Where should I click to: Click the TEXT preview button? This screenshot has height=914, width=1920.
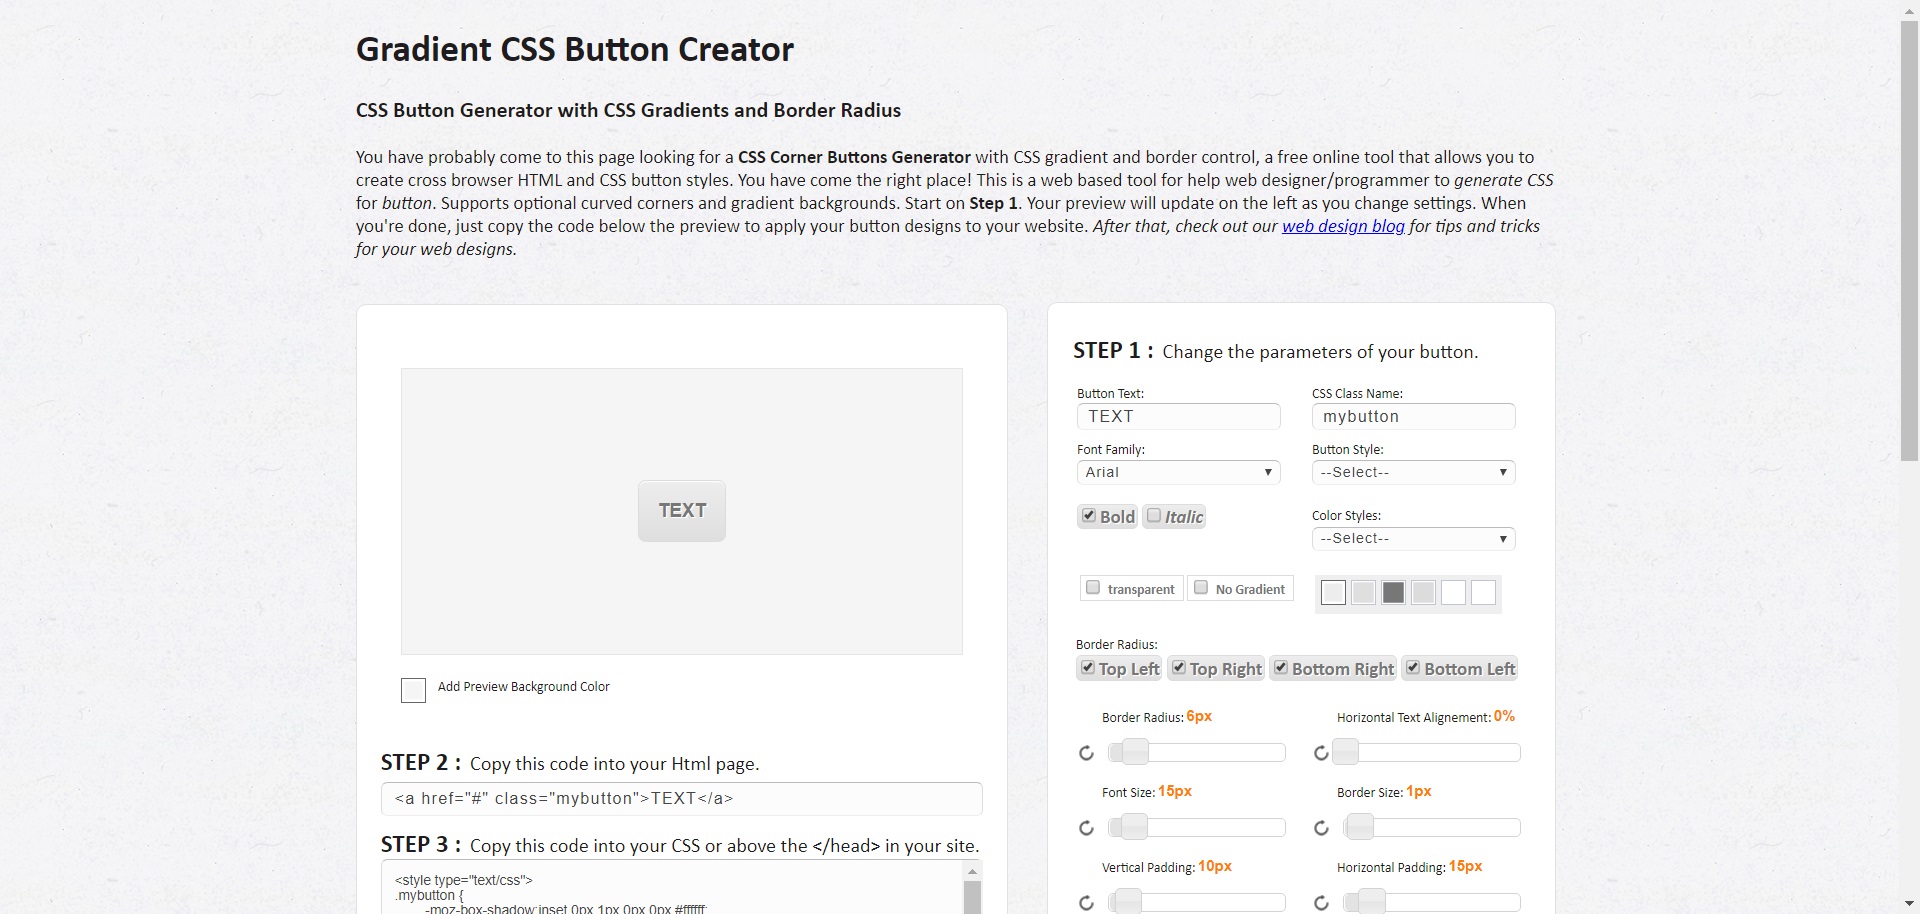(x=682, y=511)
